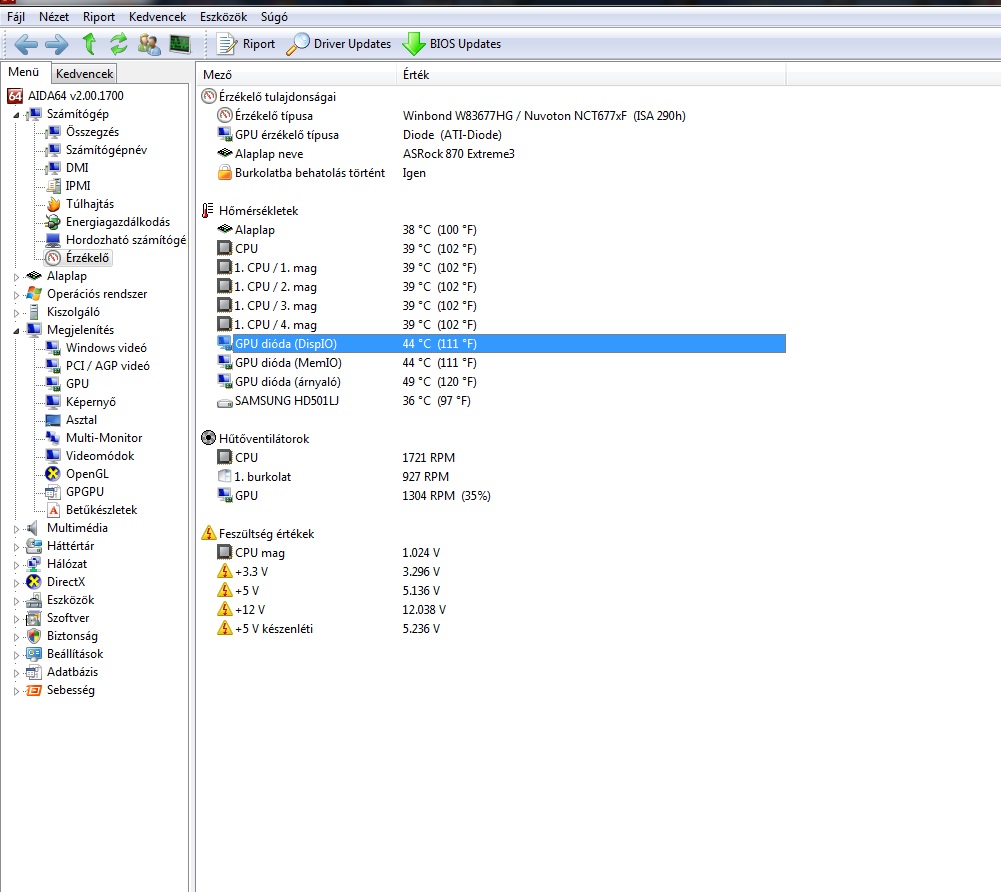
Task: Click the Érték column header
Action: 591,75
